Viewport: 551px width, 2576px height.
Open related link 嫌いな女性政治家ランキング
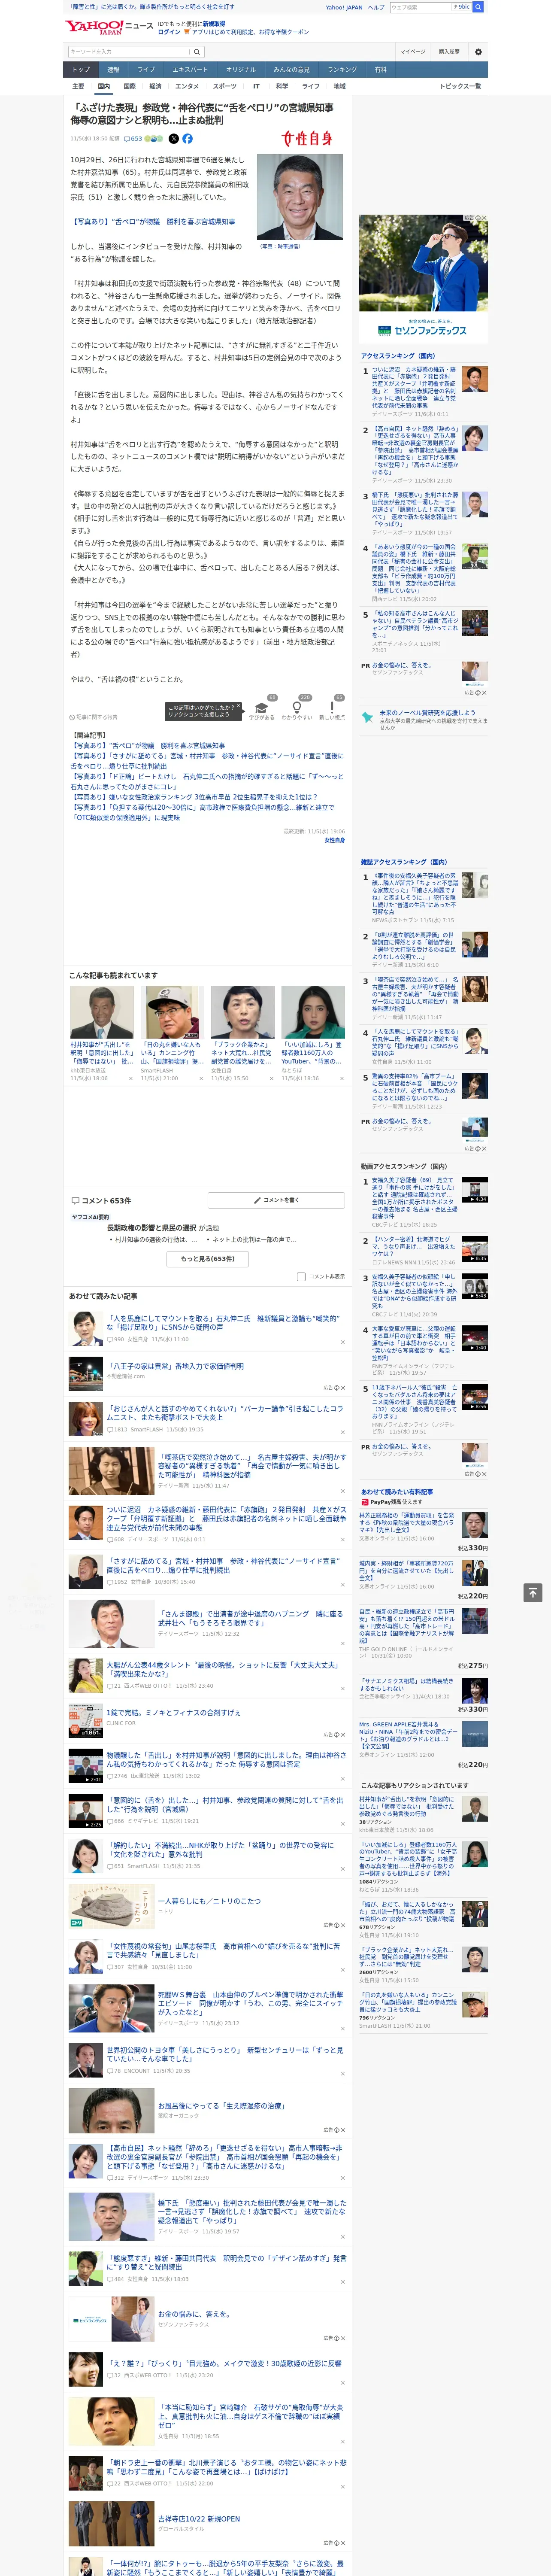click(x=195, y=797)
